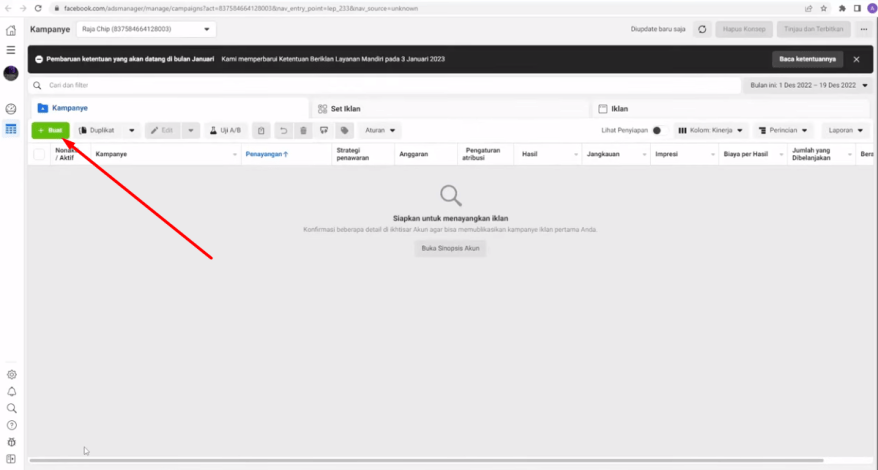The width and height of the screenshot is (878, 470).
Task: Expand the Edit dropdown arrow
Action: [190, 131]
